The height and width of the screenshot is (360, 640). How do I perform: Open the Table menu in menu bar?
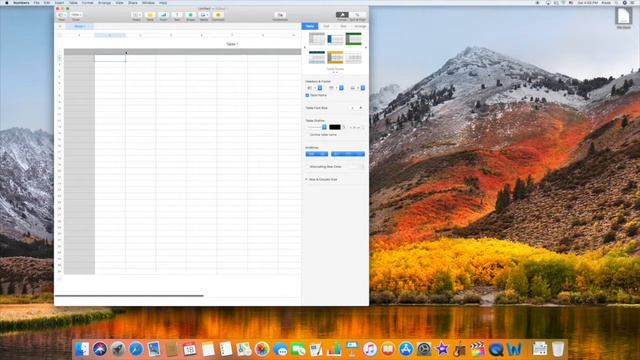pos(73,2)
